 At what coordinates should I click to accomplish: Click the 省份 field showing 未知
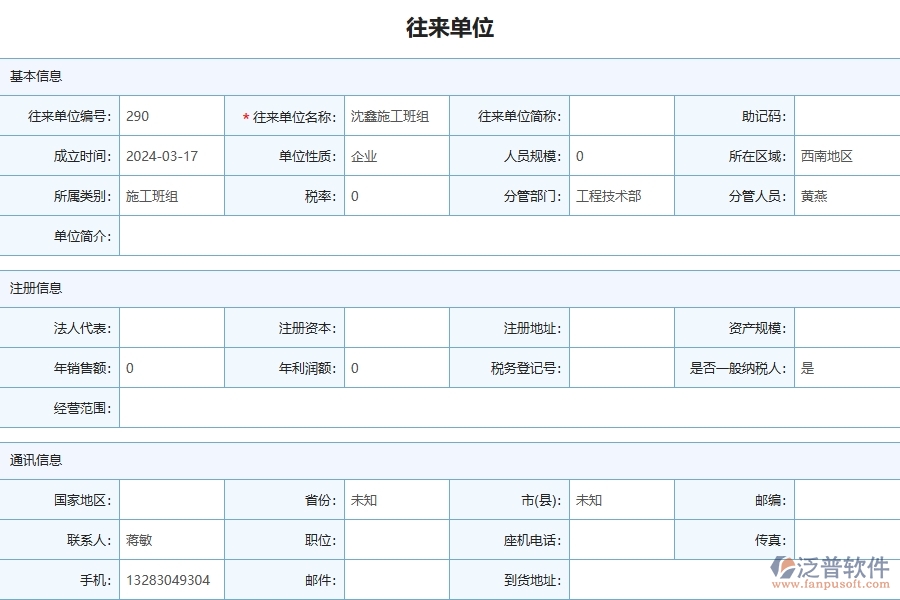tap(396, 500)
